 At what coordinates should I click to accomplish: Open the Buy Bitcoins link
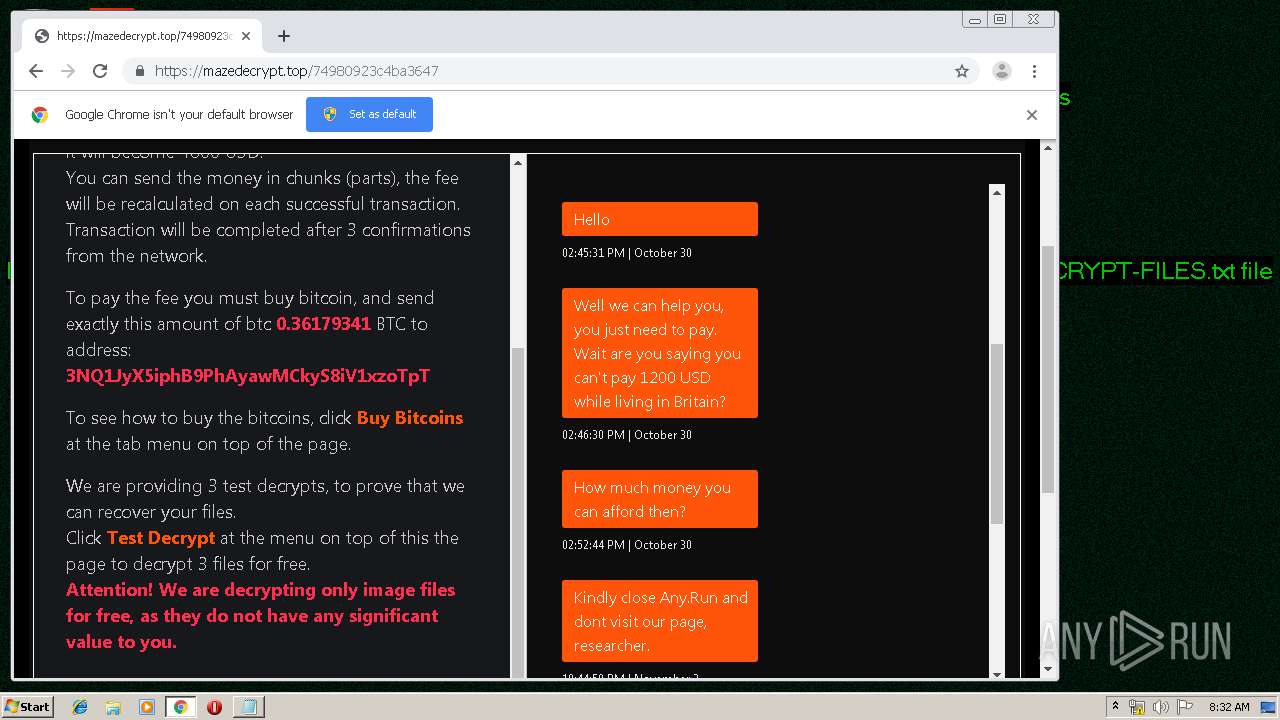tap(410, 418)
